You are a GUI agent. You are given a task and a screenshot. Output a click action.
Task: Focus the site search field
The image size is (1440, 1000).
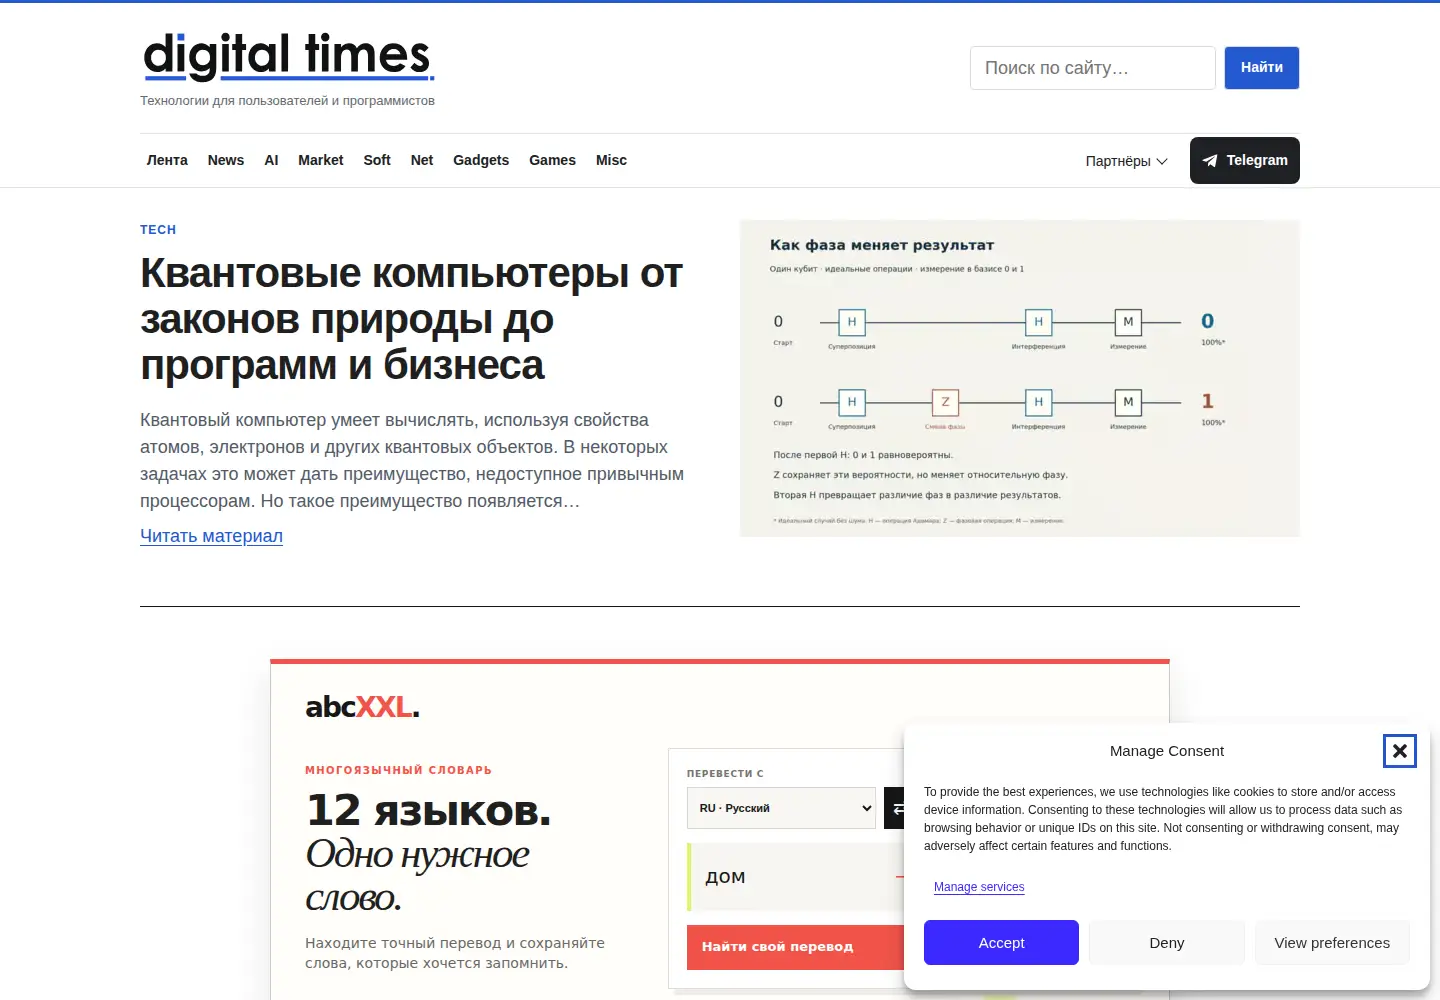point(1092,68)
